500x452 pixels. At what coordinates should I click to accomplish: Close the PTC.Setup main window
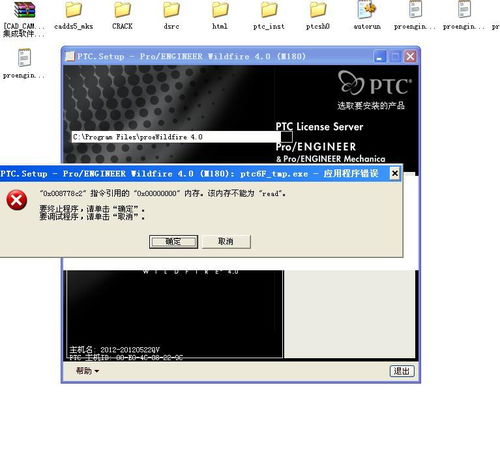click(411, 57)
